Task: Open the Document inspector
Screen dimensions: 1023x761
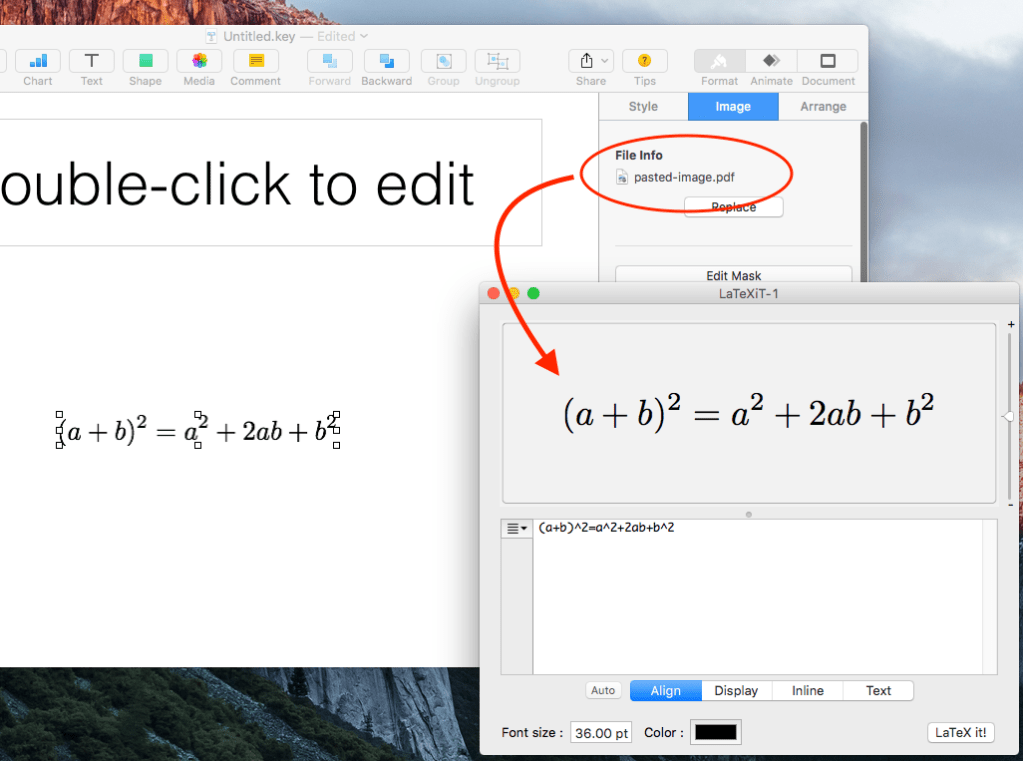Action: [x=828, y=61]
